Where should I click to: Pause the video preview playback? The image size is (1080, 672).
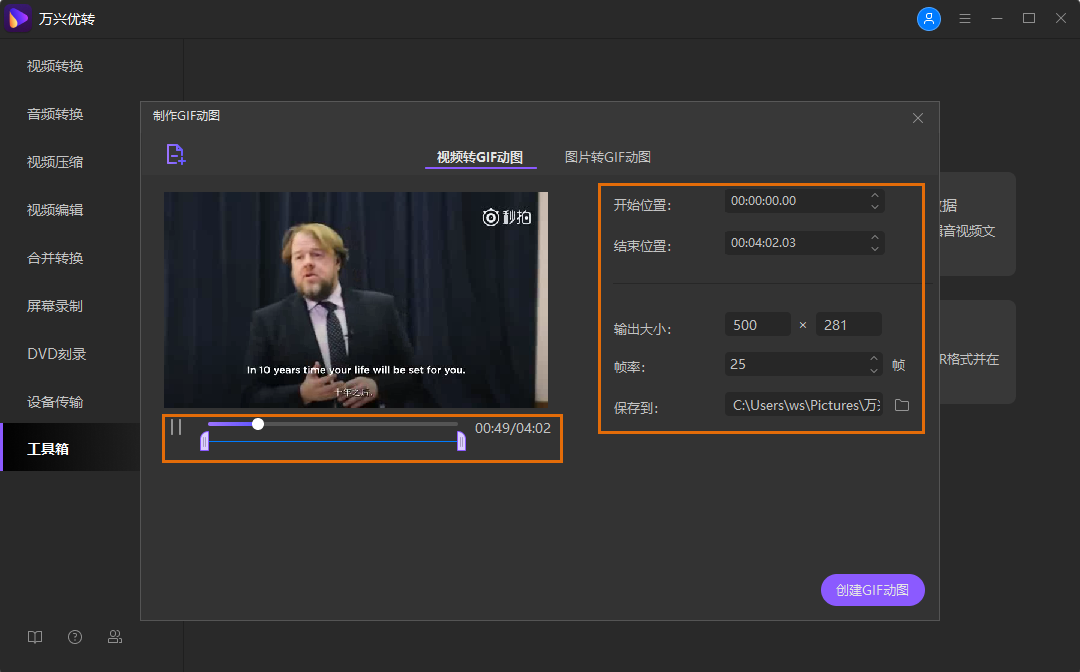coord(176,427)
